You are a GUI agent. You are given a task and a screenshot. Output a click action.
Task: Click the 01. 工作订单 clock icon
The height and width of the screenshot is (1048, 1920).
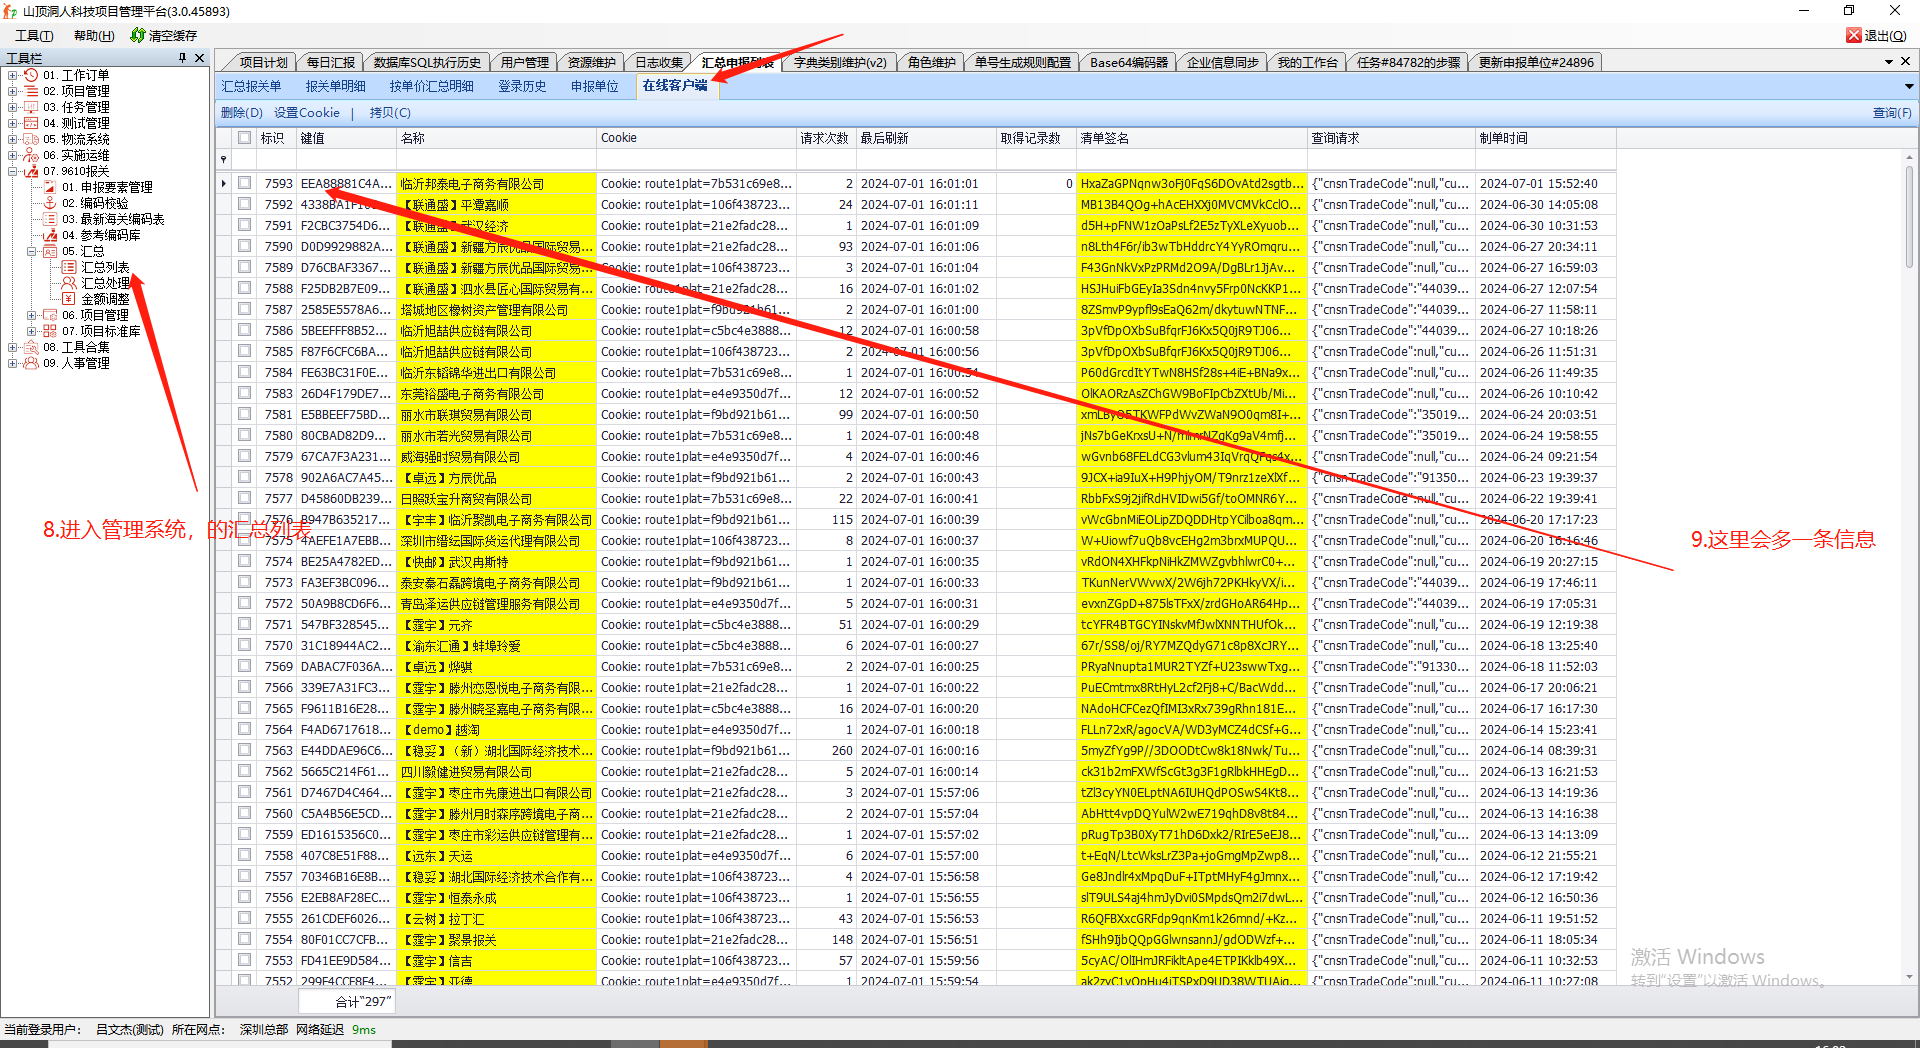[31, 75]
